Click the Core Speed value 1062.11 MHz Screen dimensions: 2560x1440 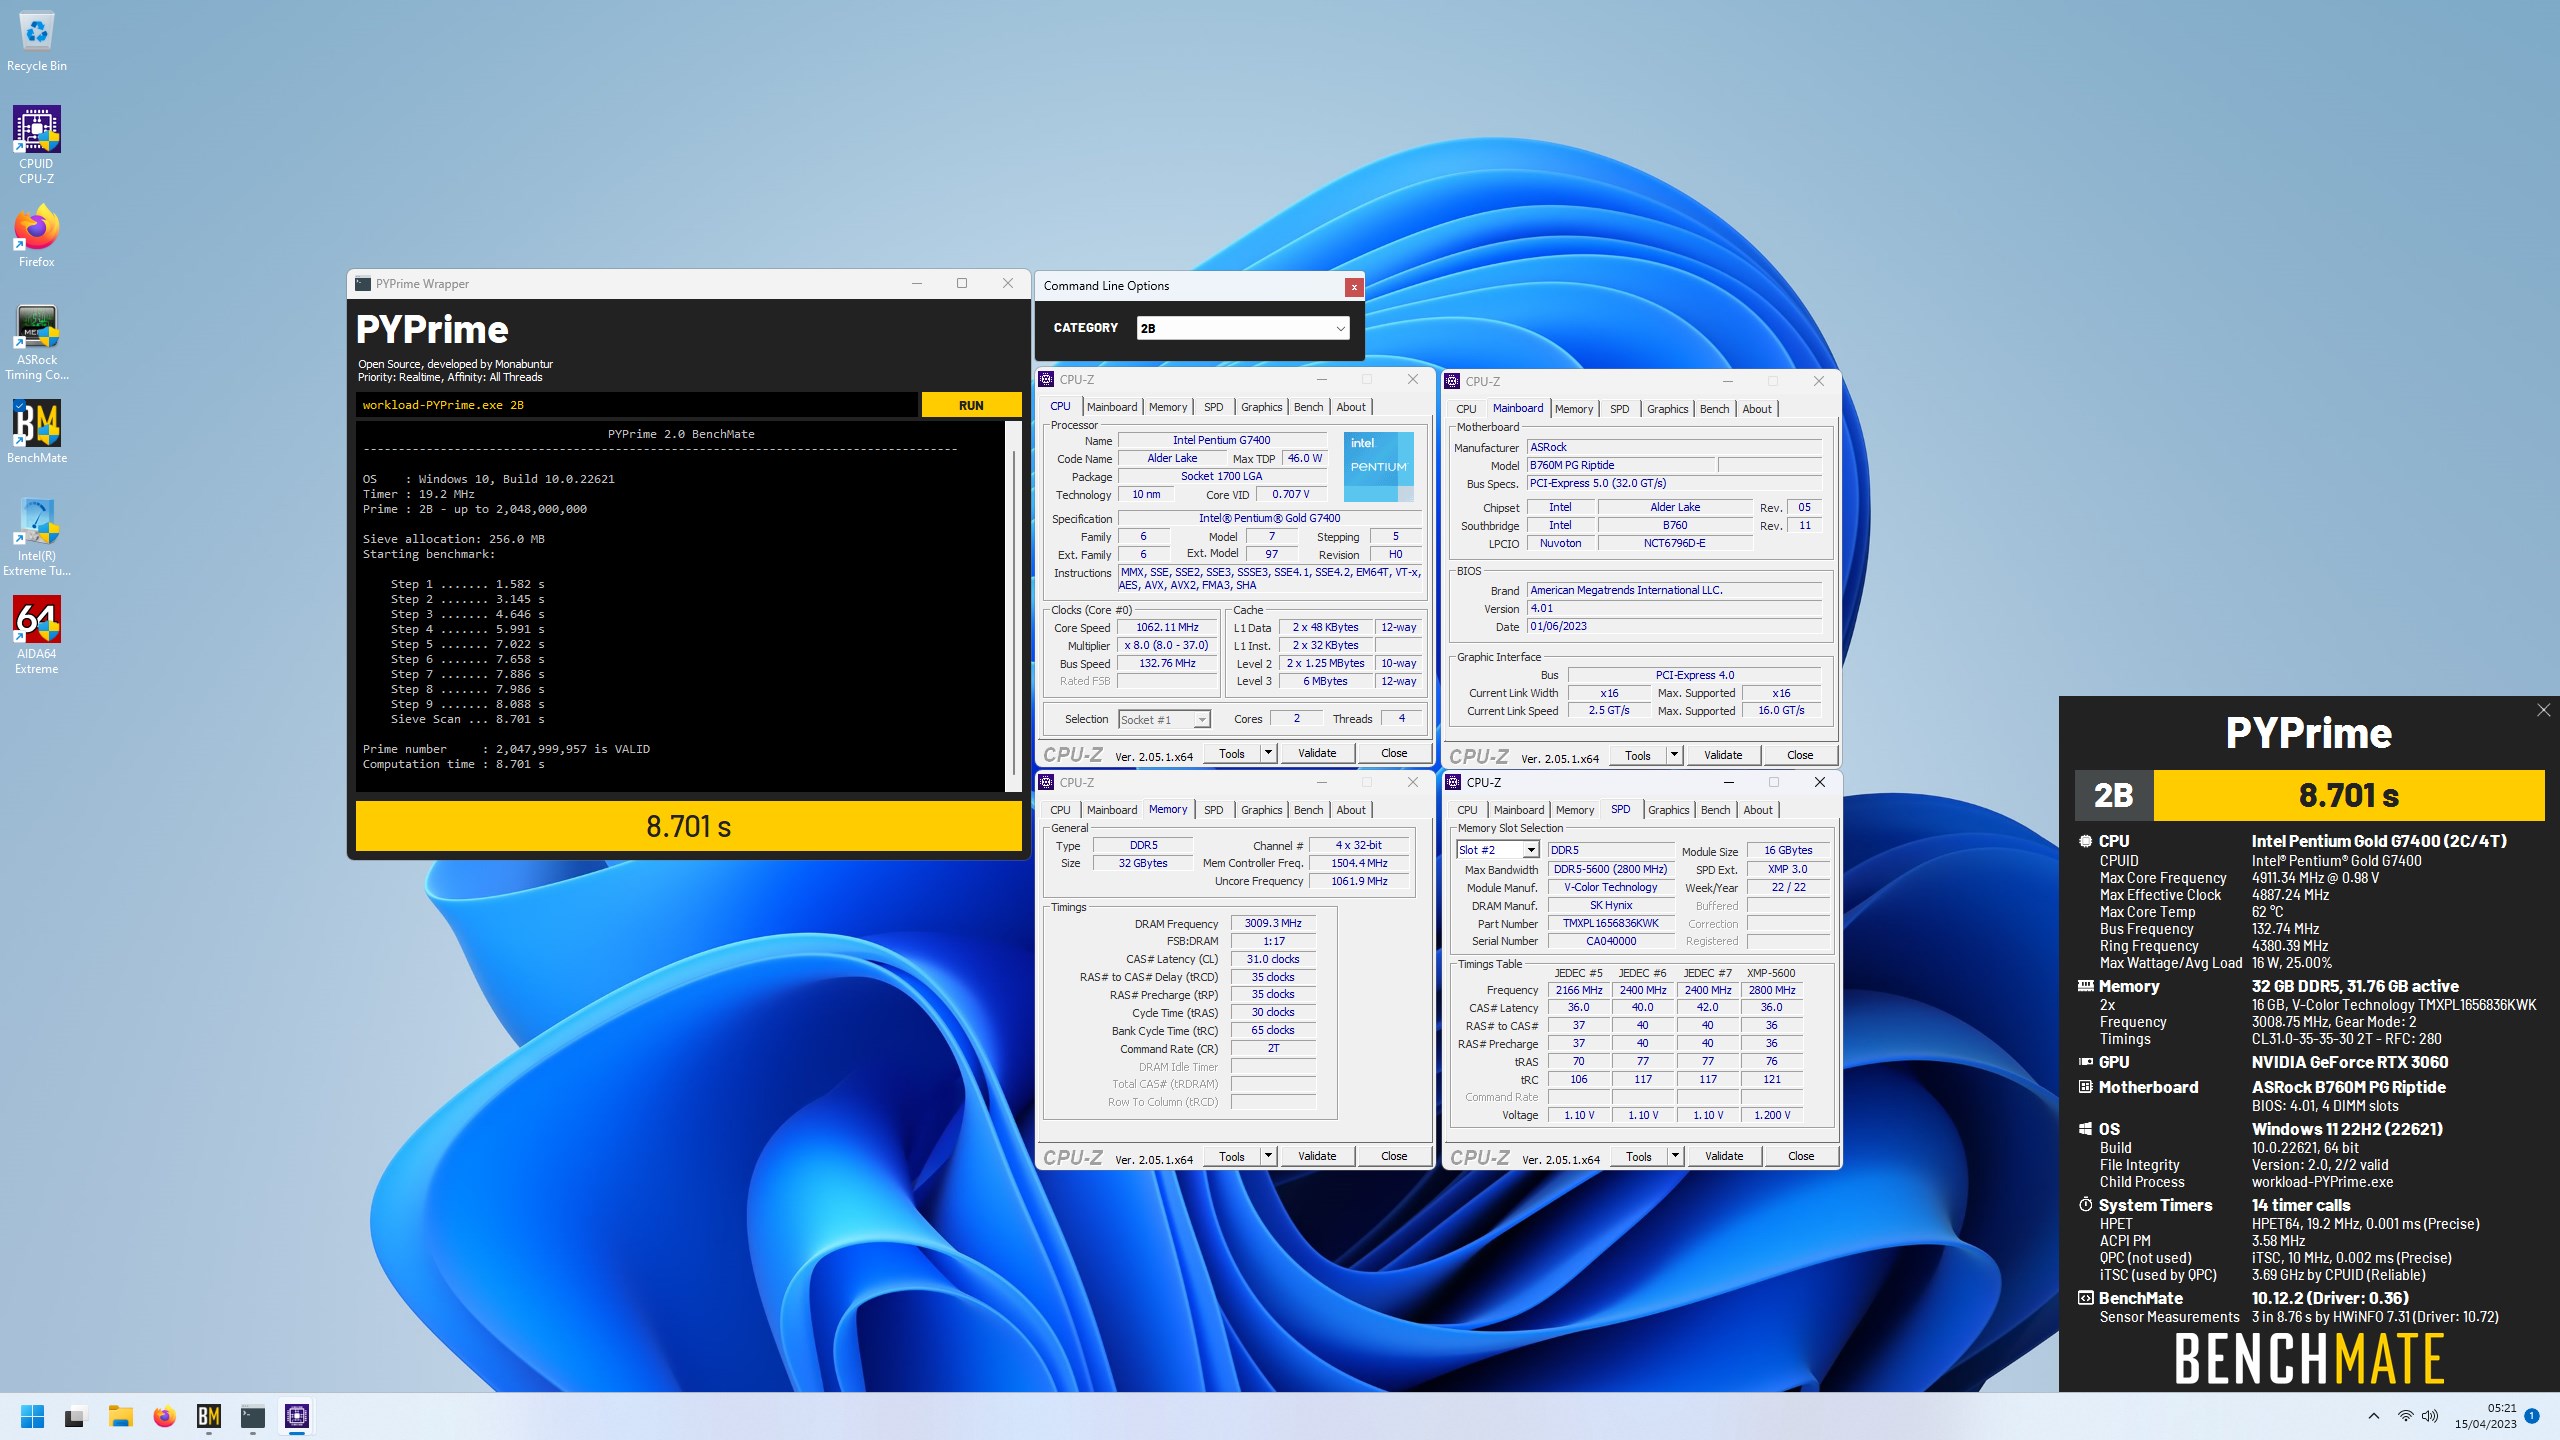pos(1167,628)
